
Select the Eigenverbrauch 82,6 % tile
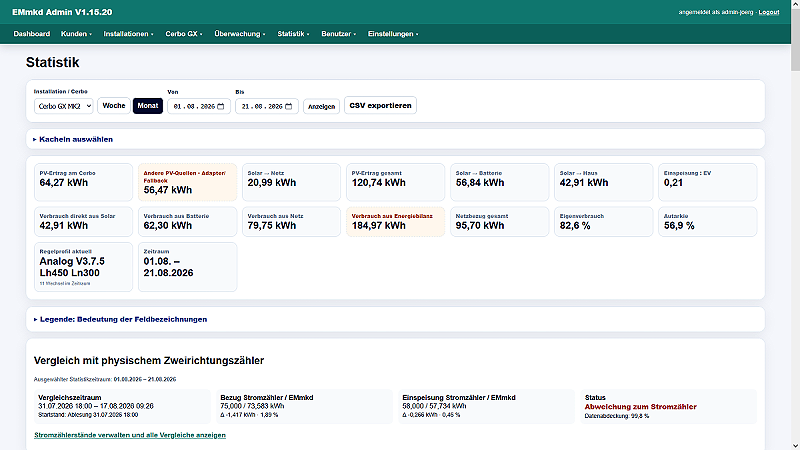[x=604, y=221]
